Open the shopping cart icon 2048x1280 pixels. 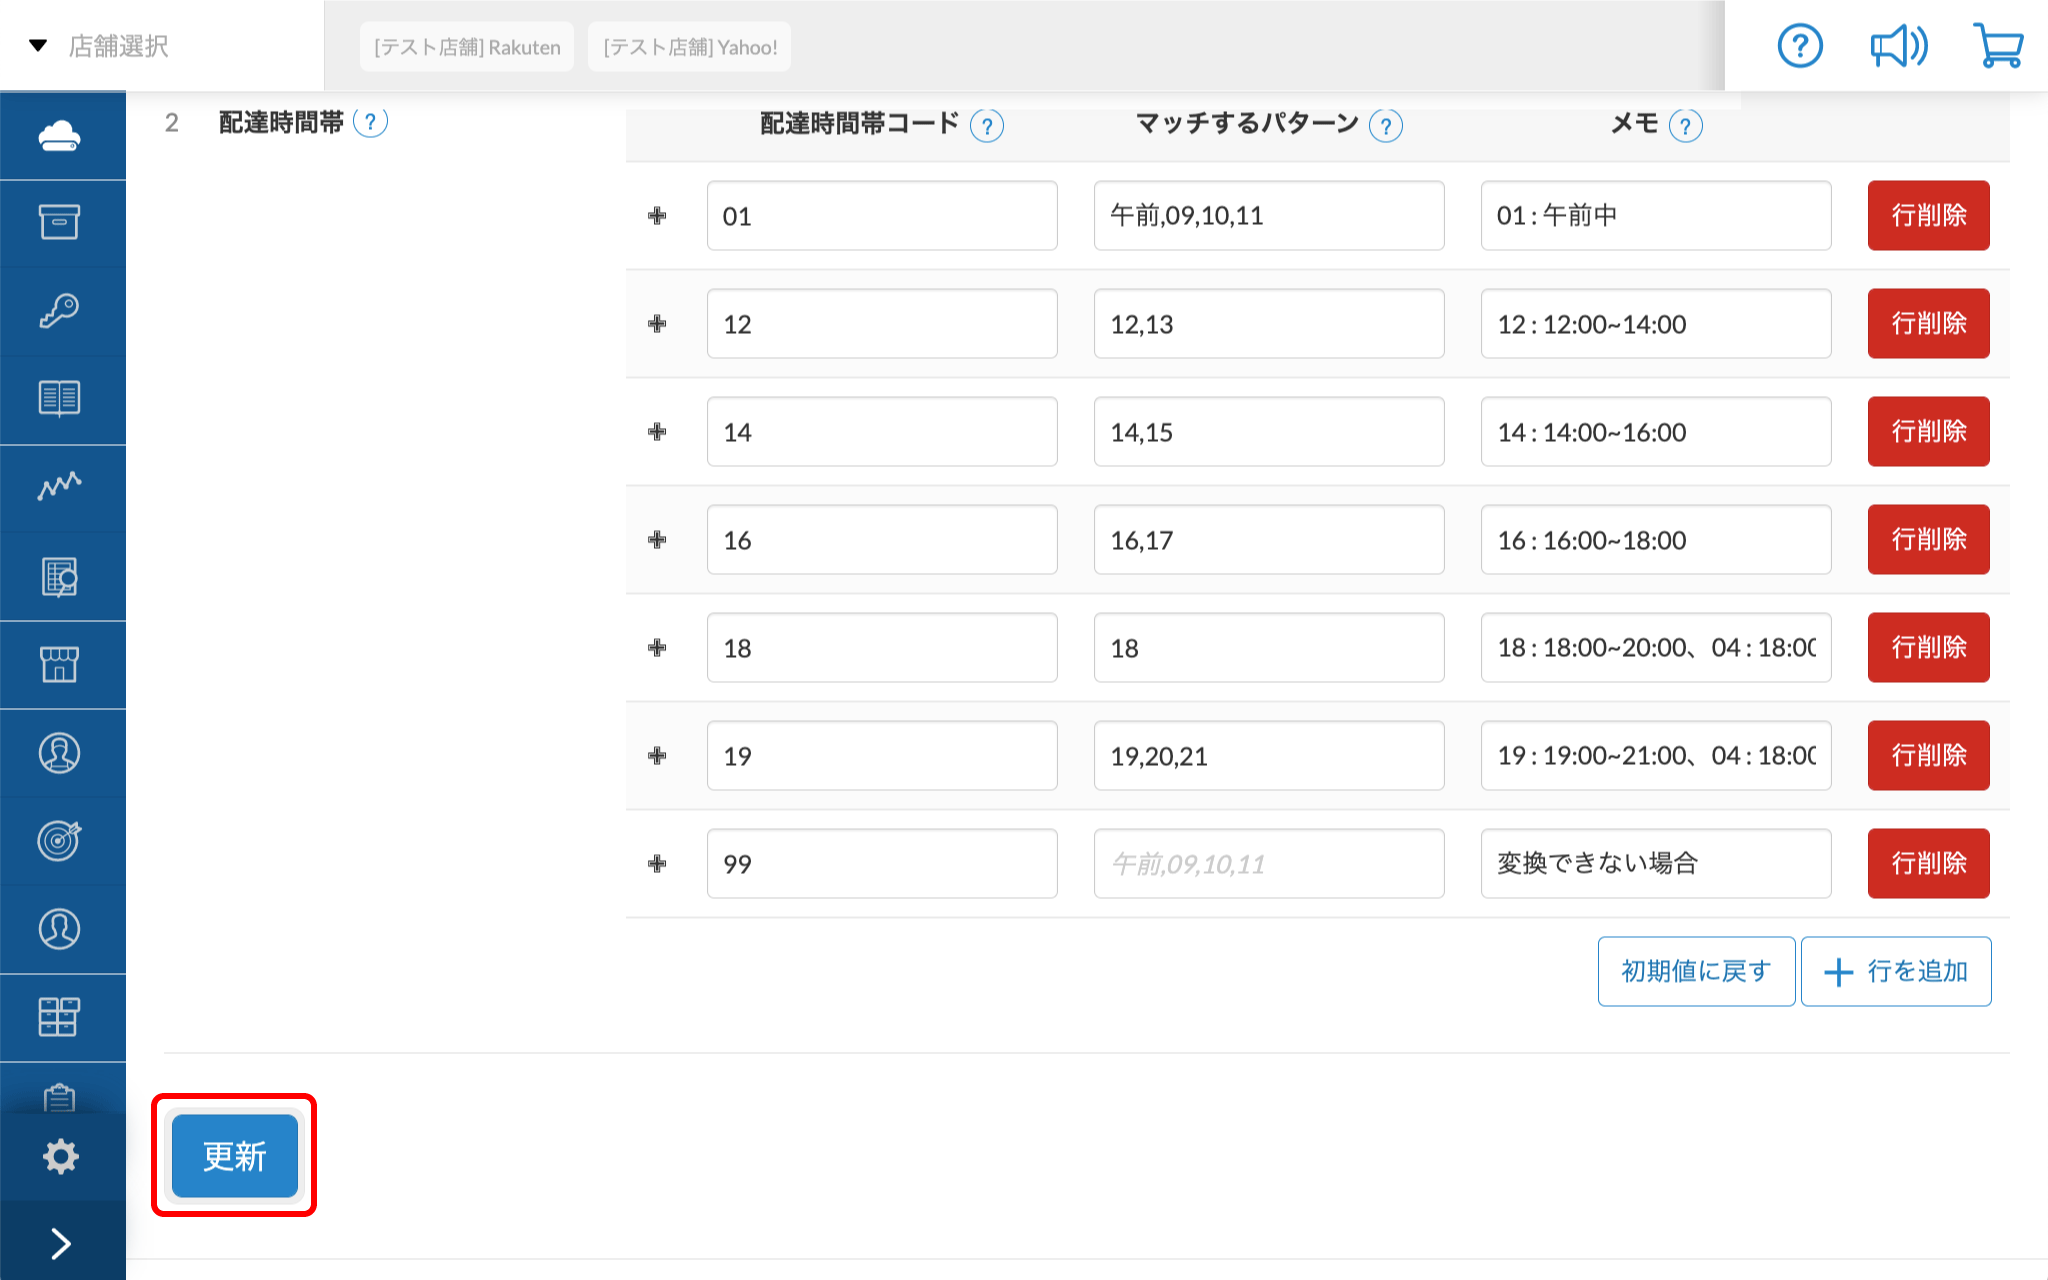(x=1998, y=46)
